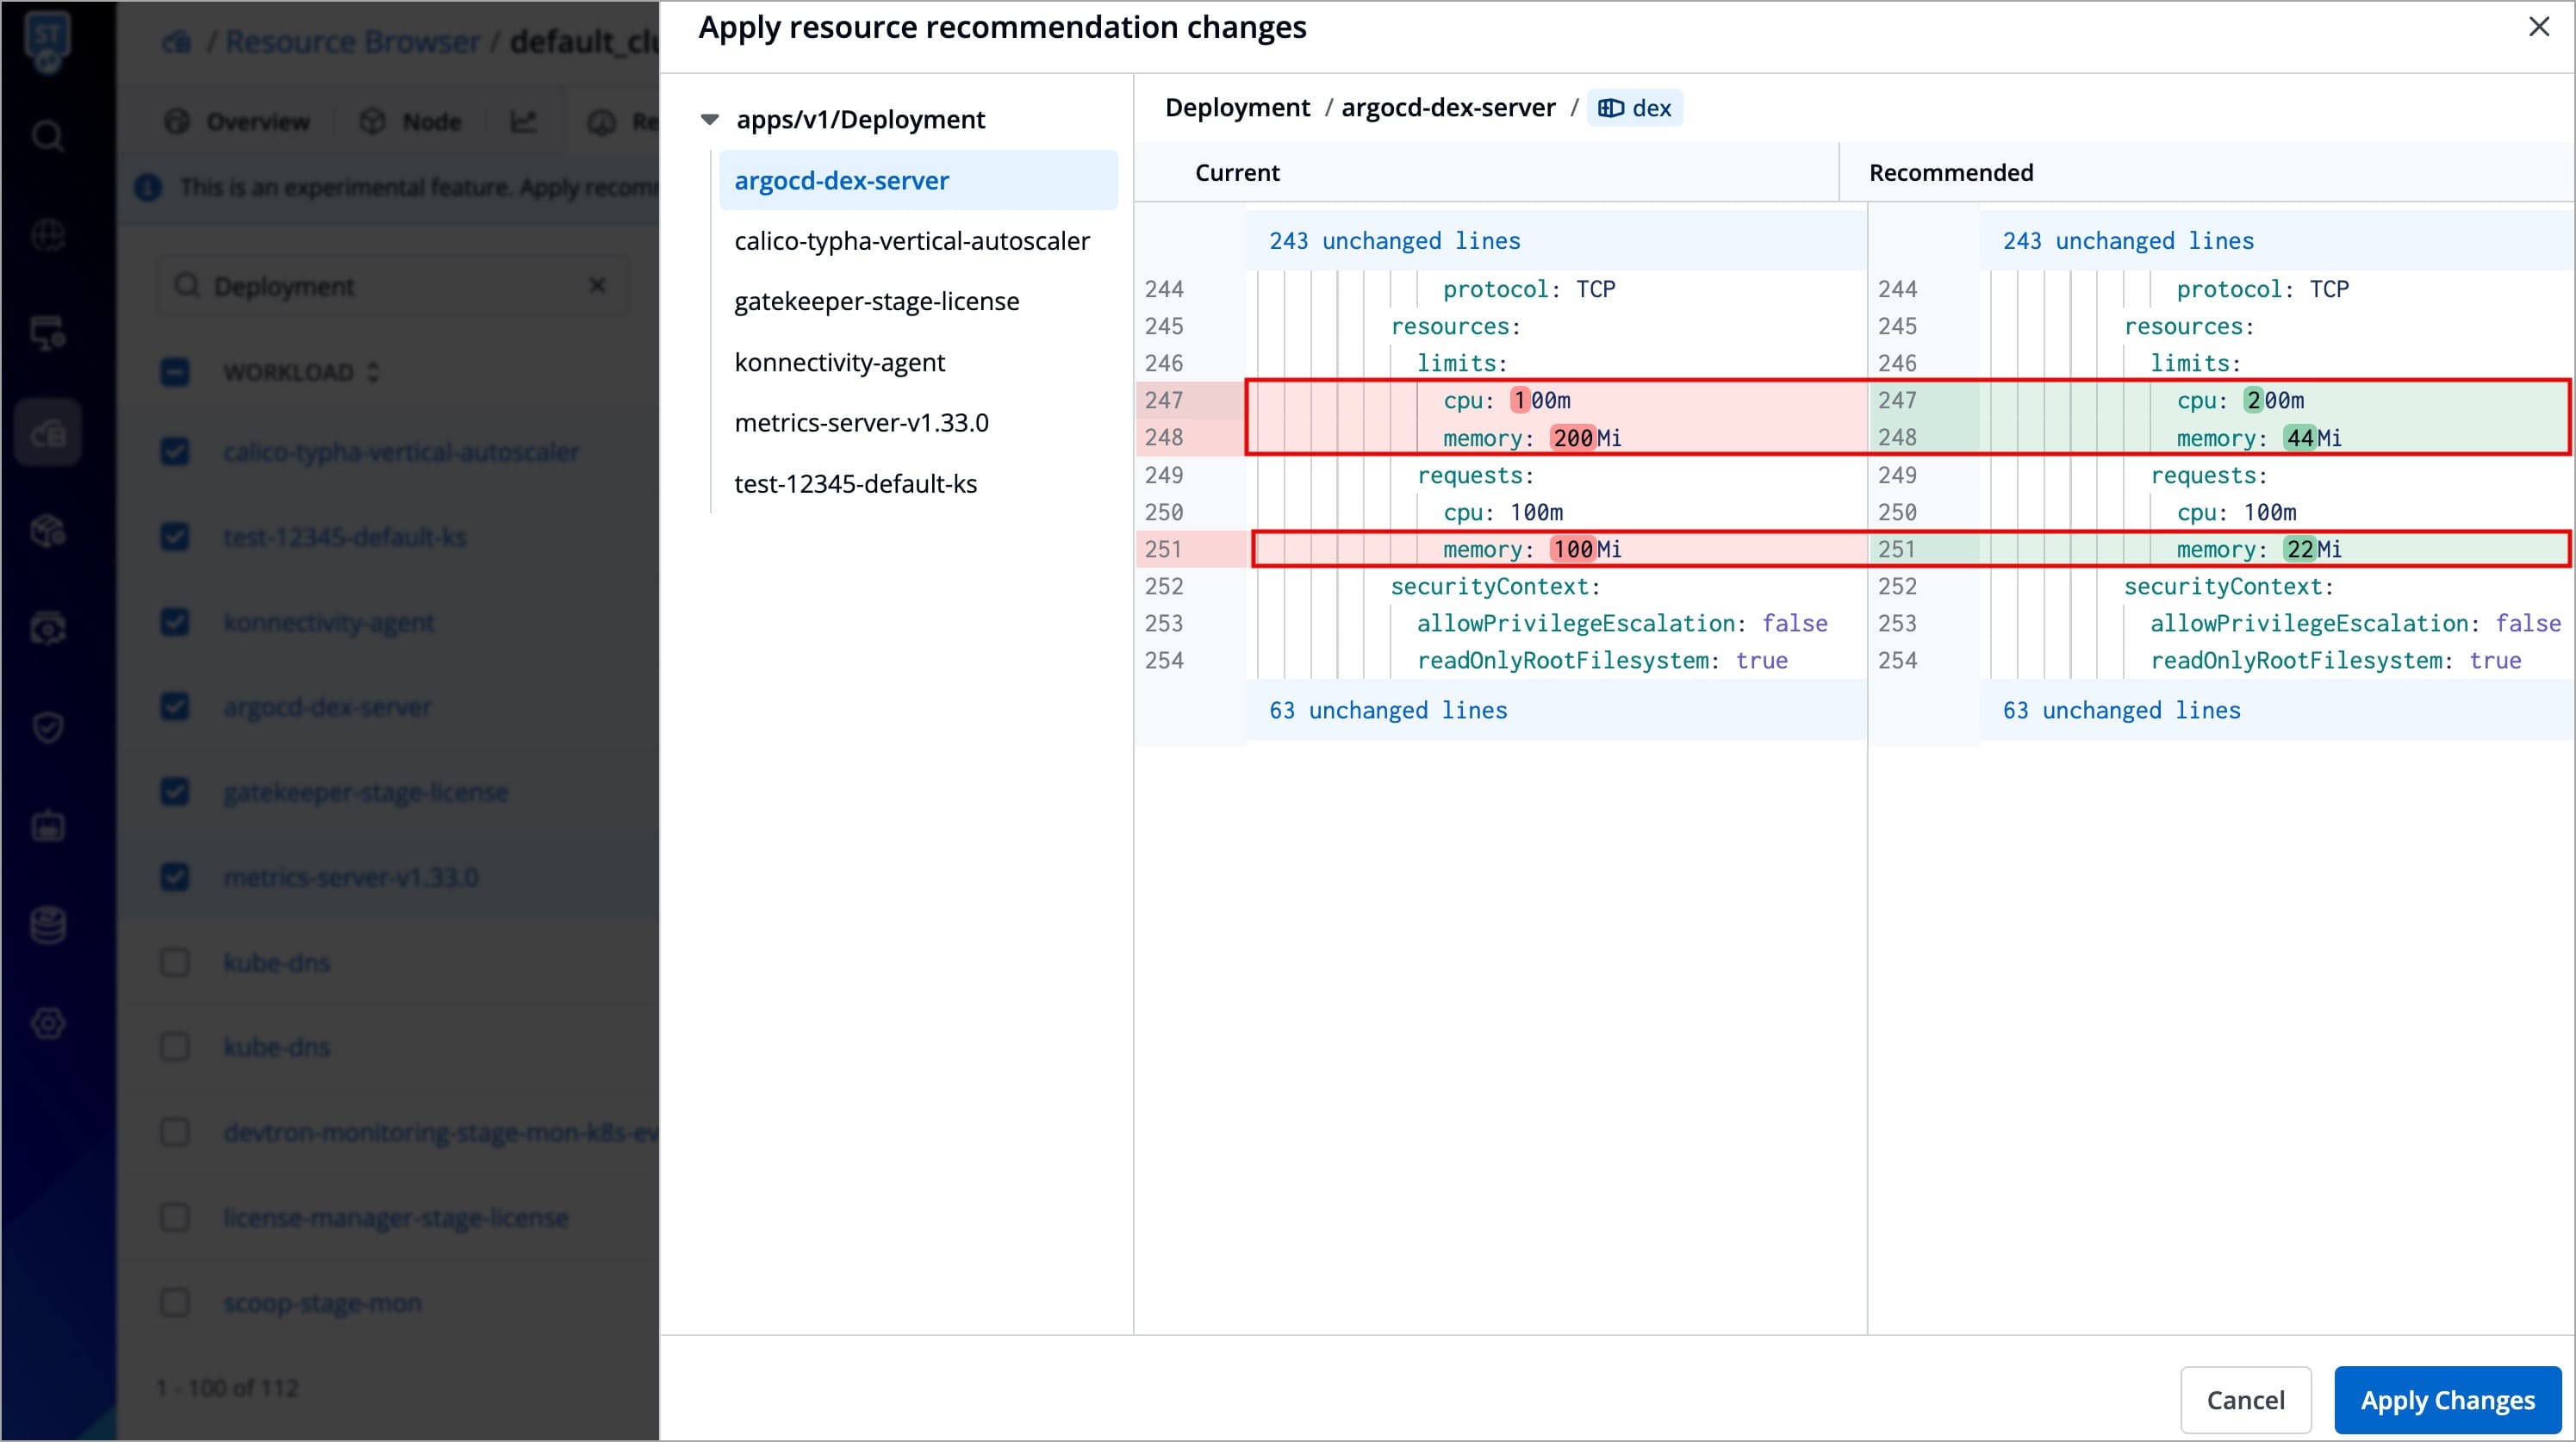Close the recommendation changes dialog
The width and height of the screenshot is (2576, 1442).
2538,27
